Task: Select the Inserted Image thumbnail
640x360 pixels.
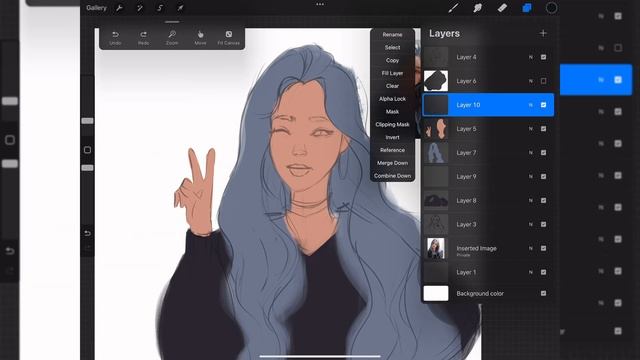Action: [x=436, y=248]
